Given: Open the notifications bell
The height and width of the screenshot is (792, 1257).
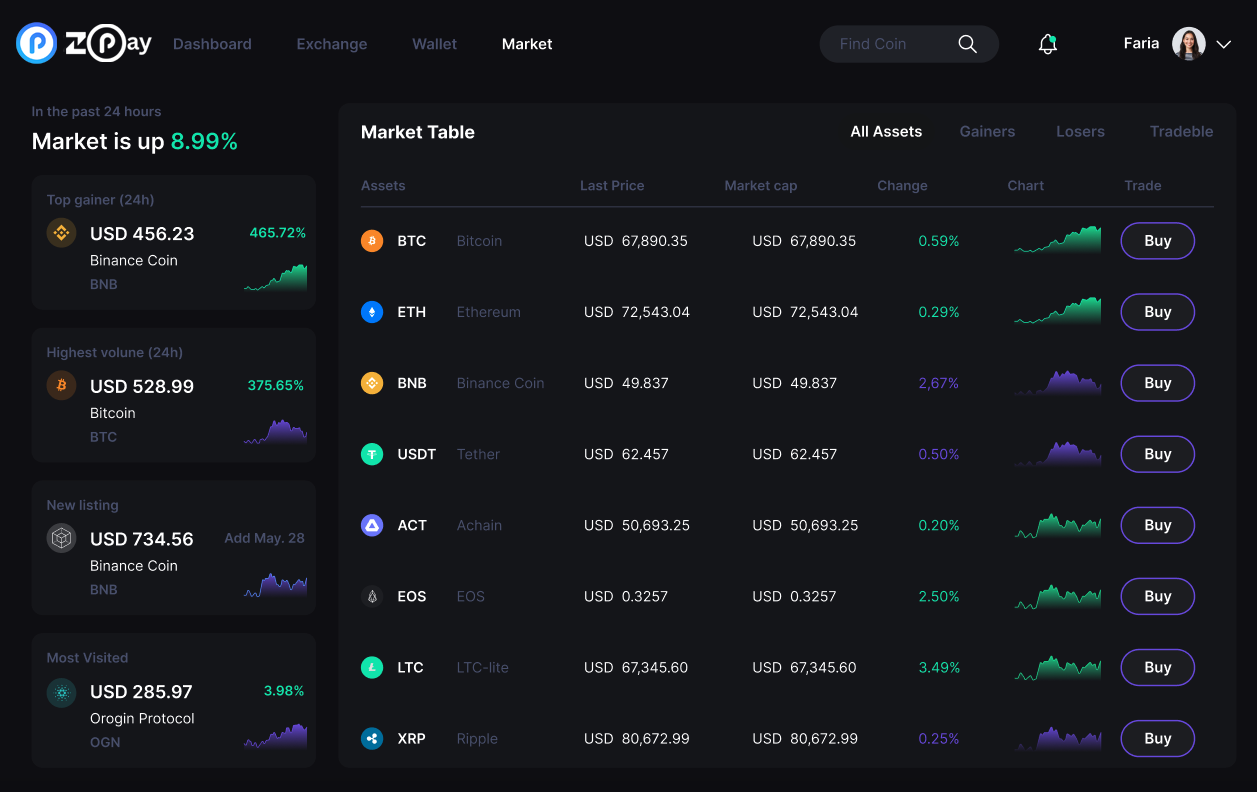Looking at the screenshot, I should pos(1047,44).
